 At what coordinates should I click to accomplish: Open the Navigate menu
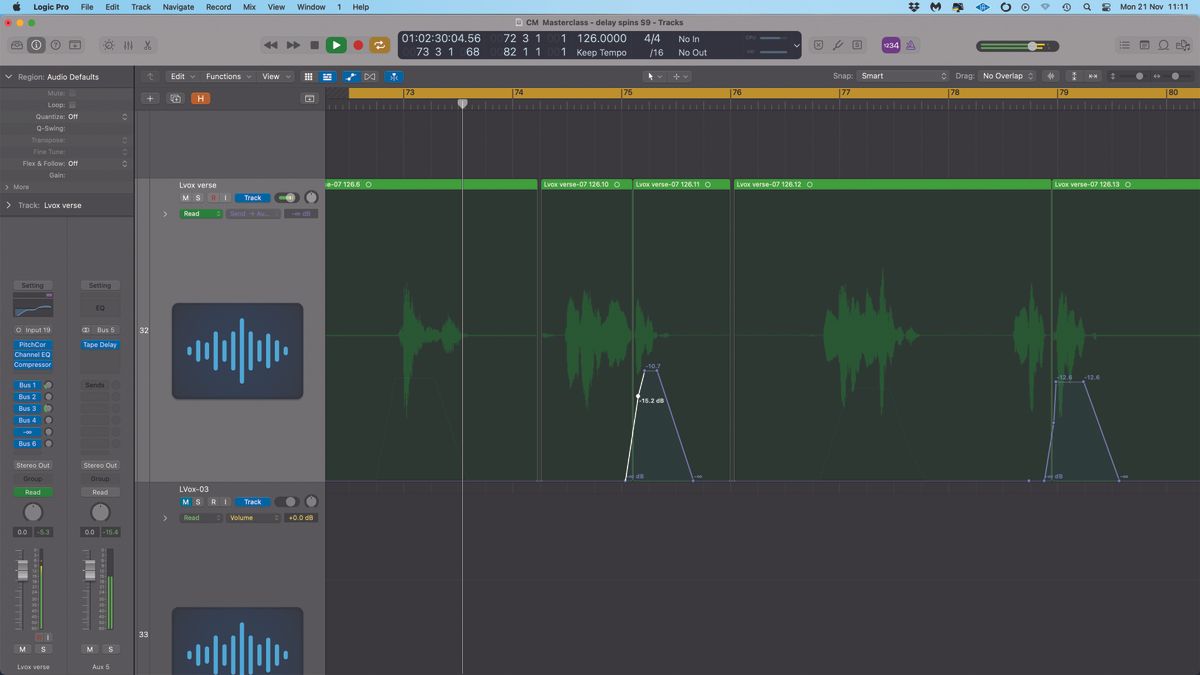pyautogui.click(x=177, y=7)
